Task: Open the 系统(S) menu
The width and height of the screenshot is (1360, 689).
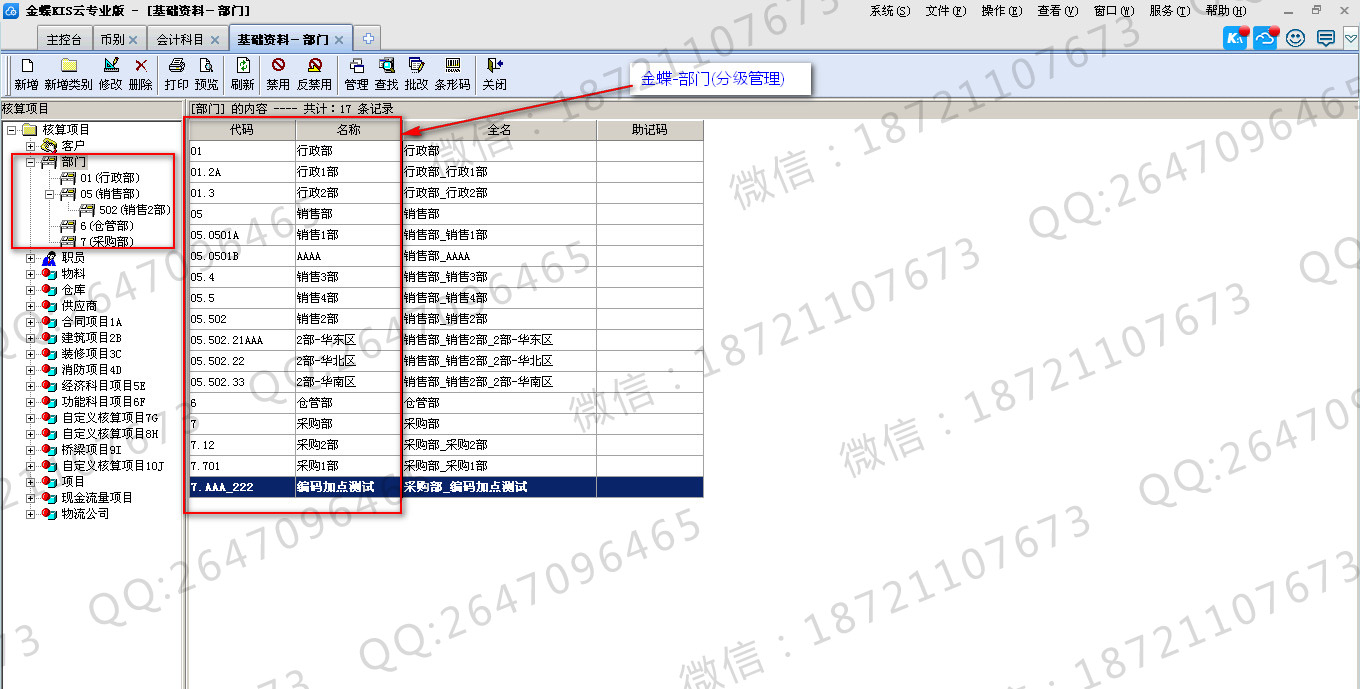Action: tap(889, 11)
